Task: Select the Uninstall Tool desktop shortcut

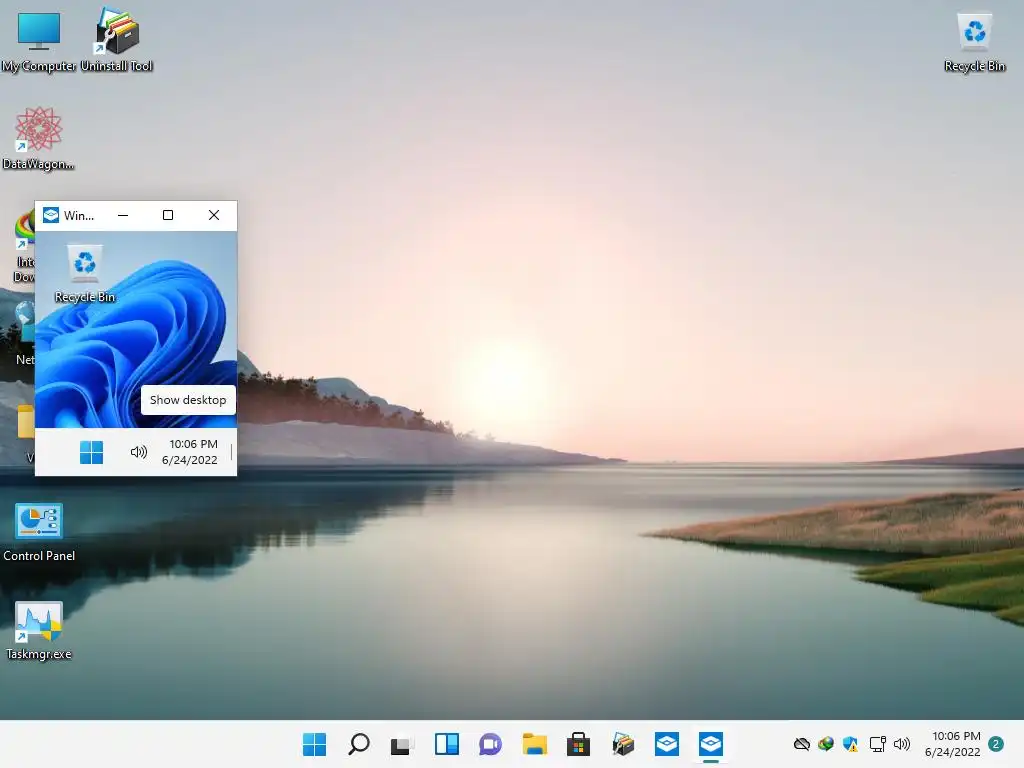Action: pos(116,39)
